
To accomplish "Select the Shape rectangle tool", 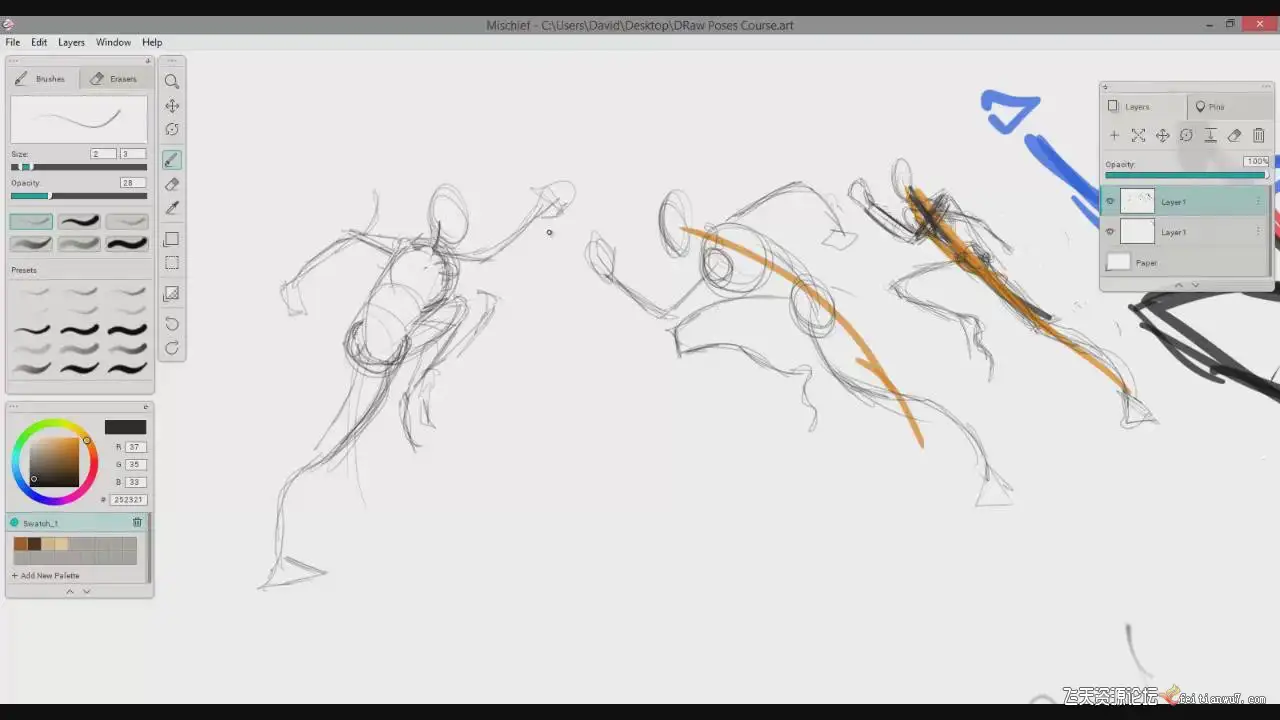I will coord(172,239).
